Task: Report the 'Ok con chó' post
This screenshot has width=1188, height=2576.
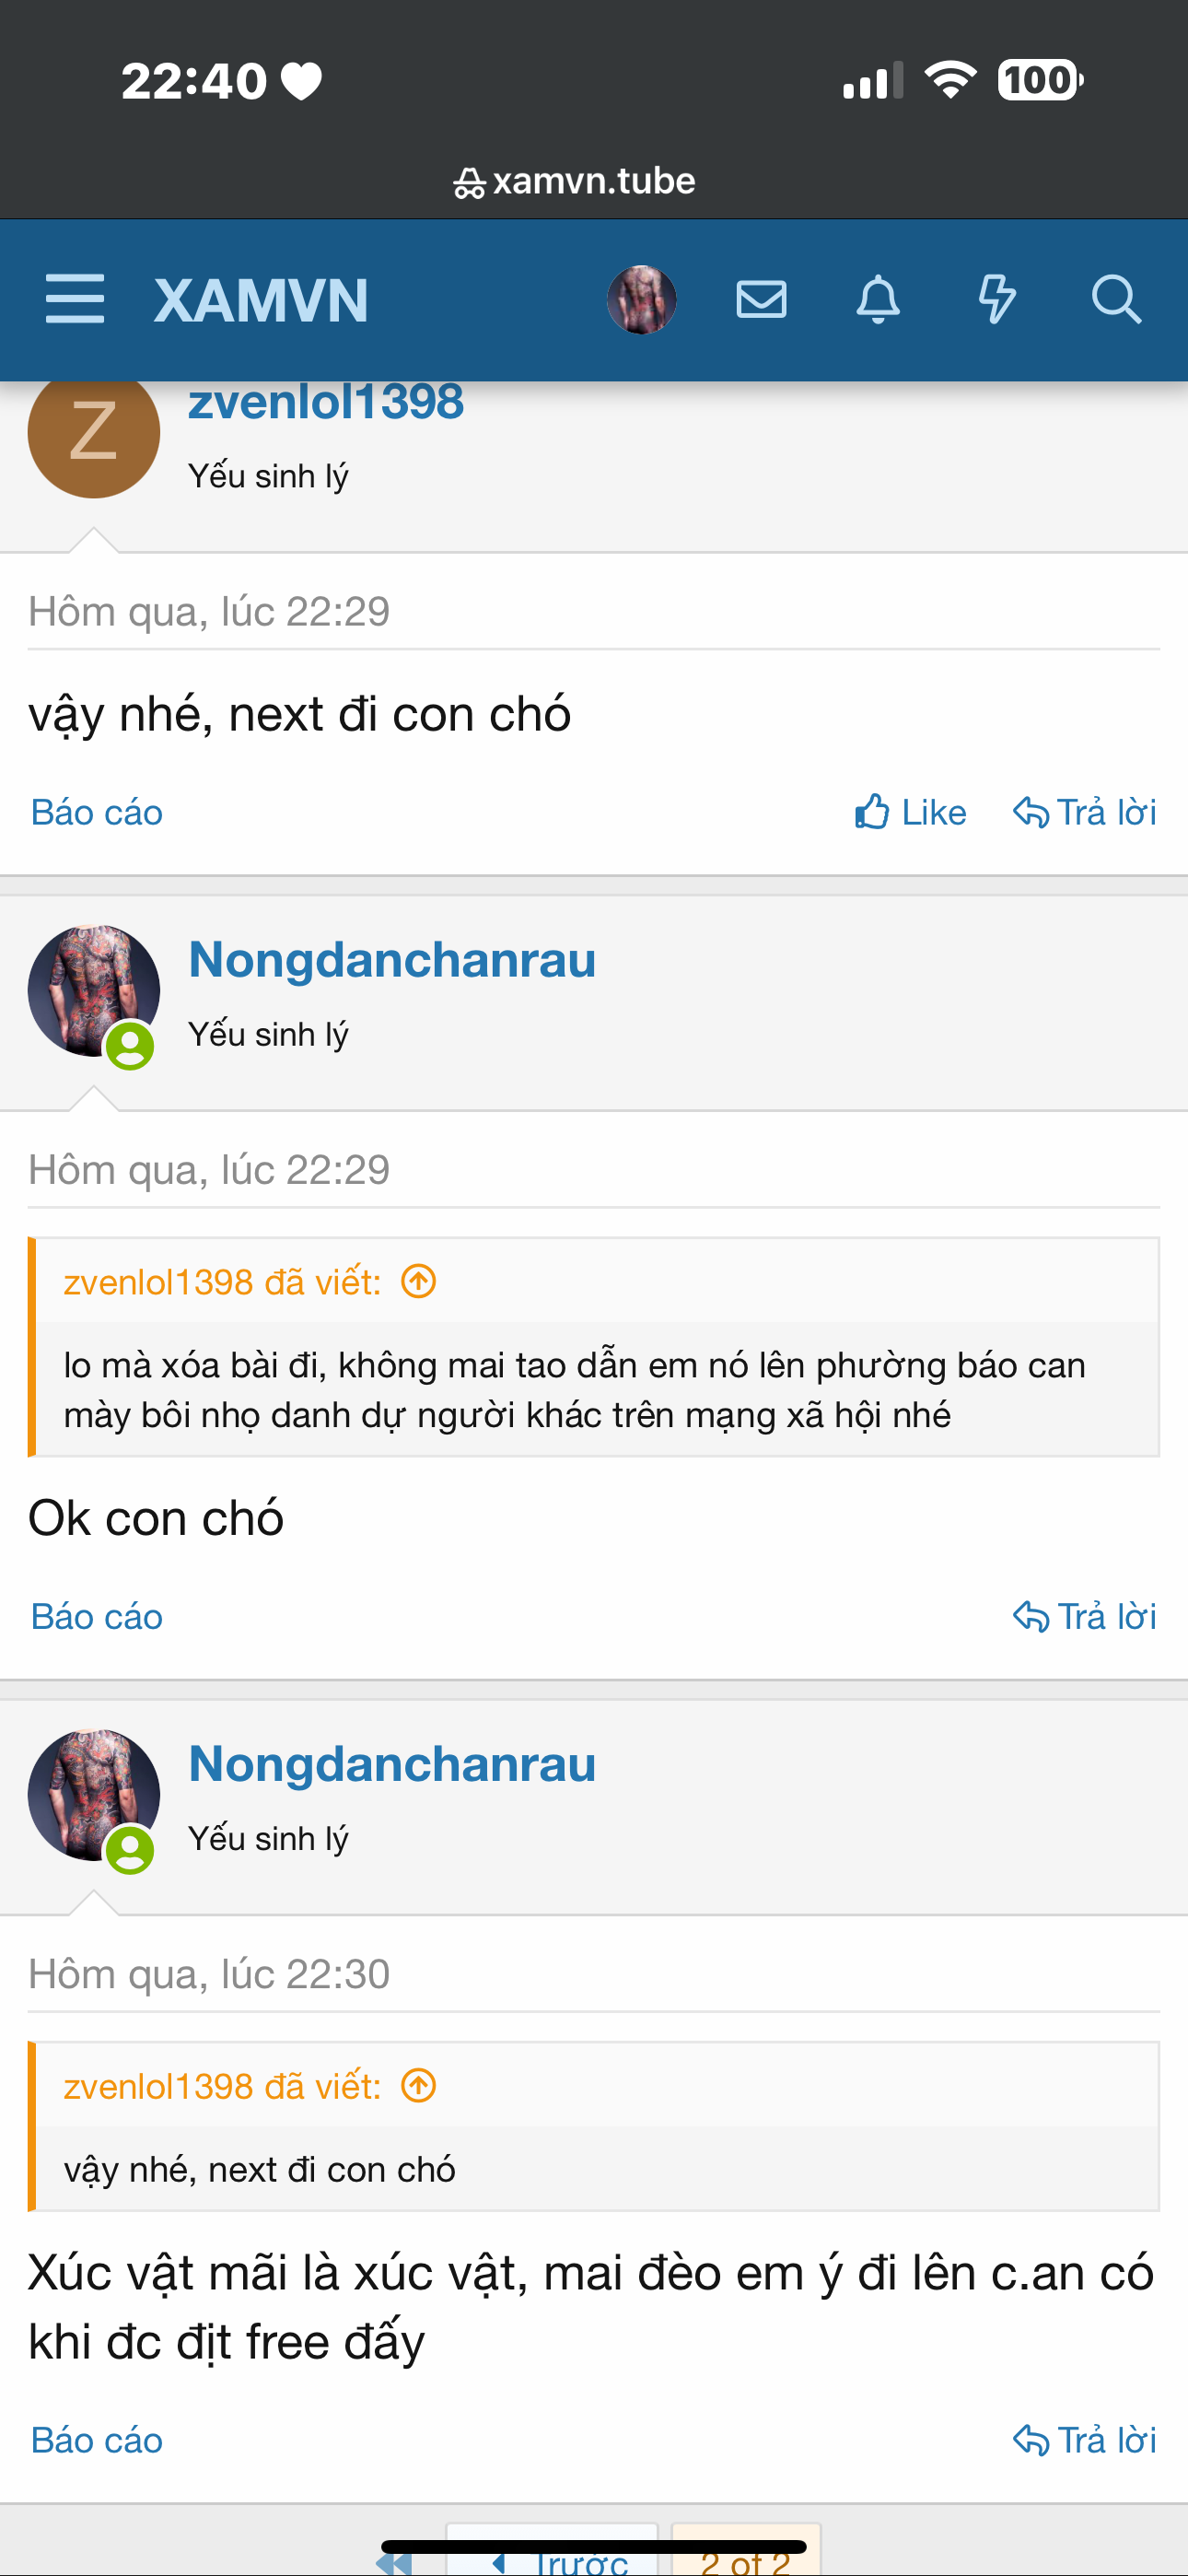Action: (97, 1616)
